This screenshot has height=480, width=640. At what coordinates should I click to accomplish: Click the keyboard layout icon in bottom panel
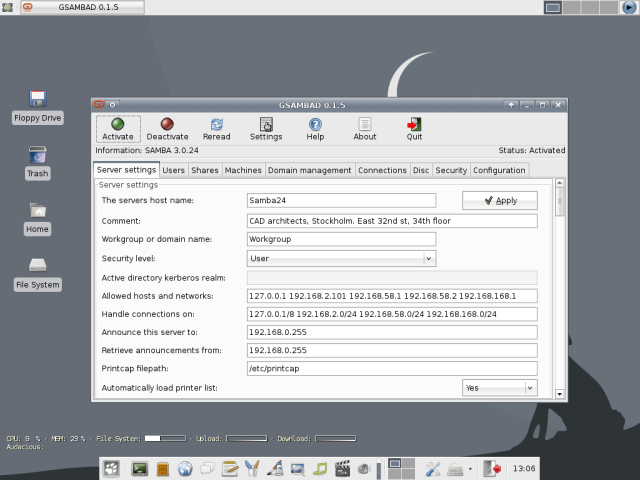(455, 469)
